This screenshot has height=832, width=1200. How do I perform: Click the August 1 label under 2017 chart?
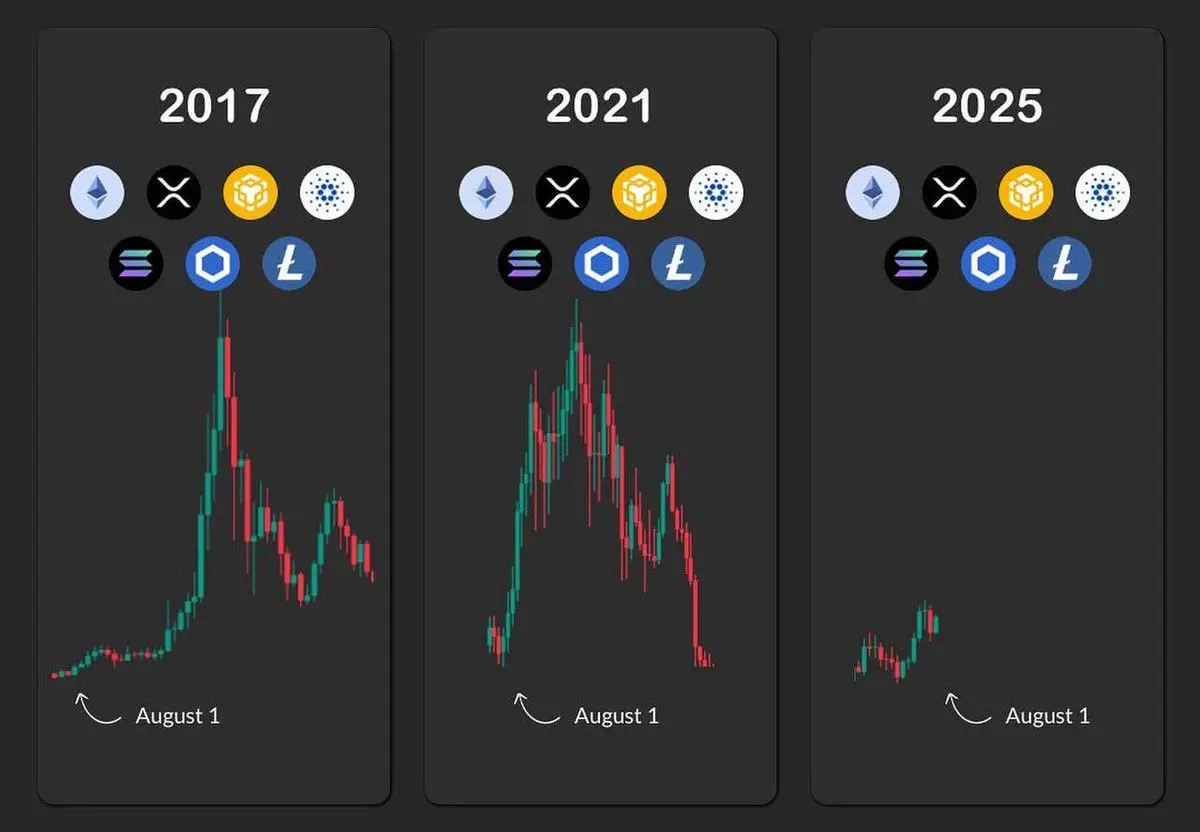coord(178,716)
